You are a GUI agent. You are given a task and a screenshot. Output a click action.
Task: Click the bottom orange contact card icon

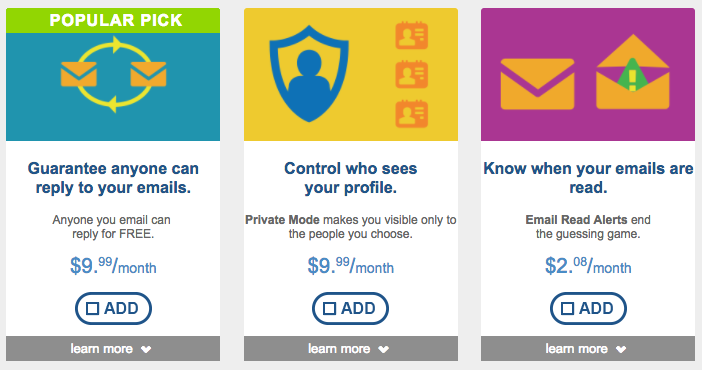[x=411, y=114]
